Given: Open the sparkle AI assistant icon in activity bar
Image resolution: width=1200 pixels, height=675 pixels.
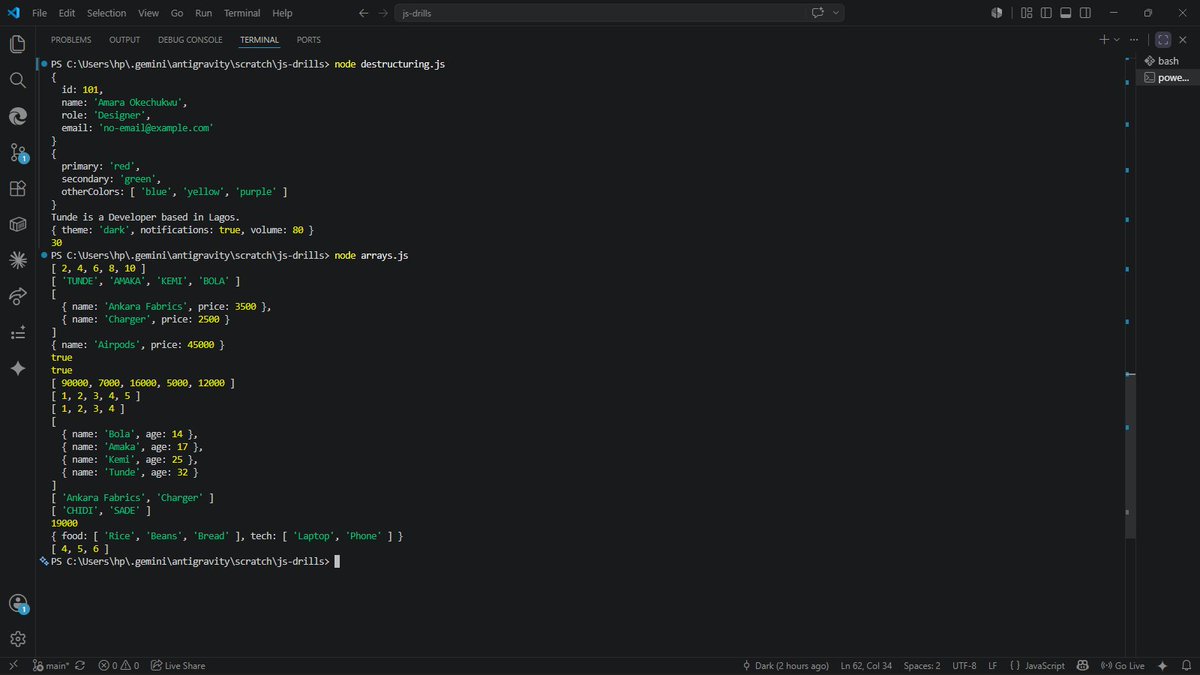Looking at the screenshot, I should coord(17,368).
